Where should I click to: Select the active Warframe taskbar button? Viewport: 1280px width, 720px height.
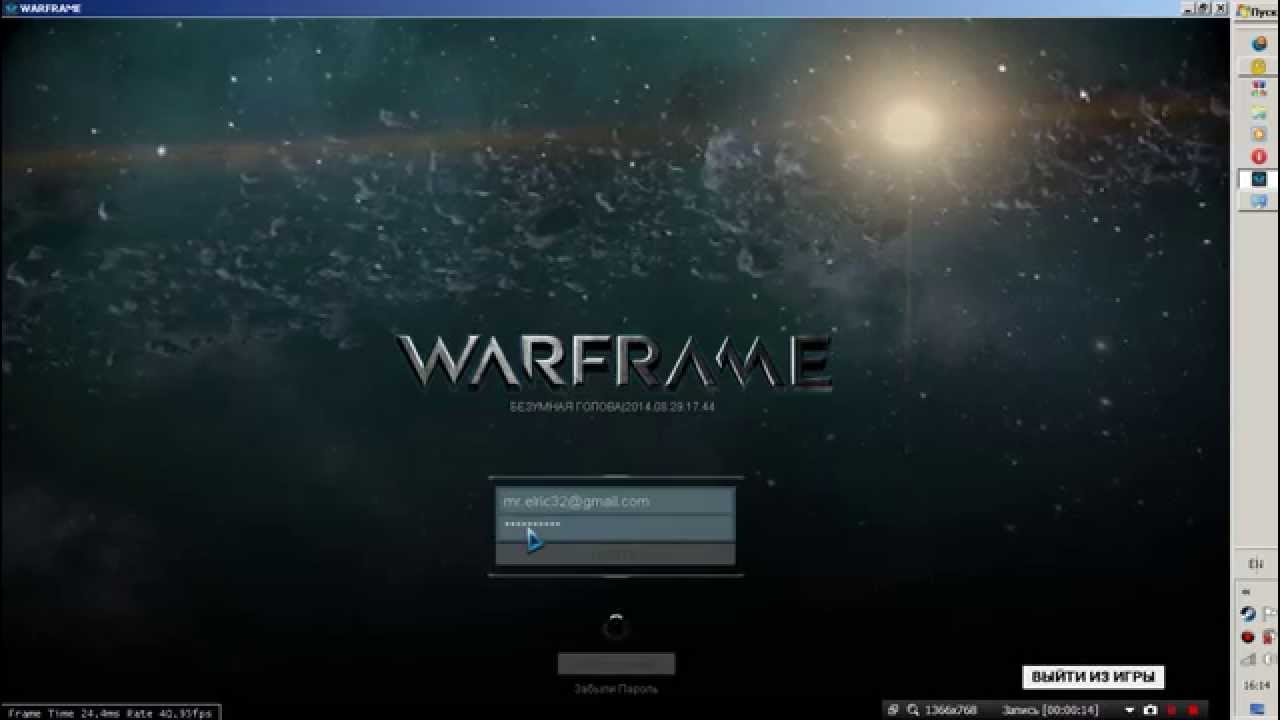(x=1259, y=180)
